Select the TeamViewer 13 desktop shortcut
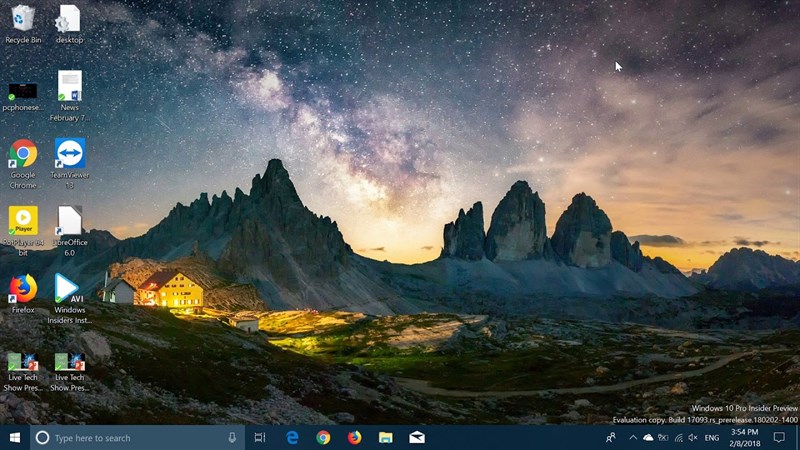This screenshot has width=800, height=450. click(69, 164)
